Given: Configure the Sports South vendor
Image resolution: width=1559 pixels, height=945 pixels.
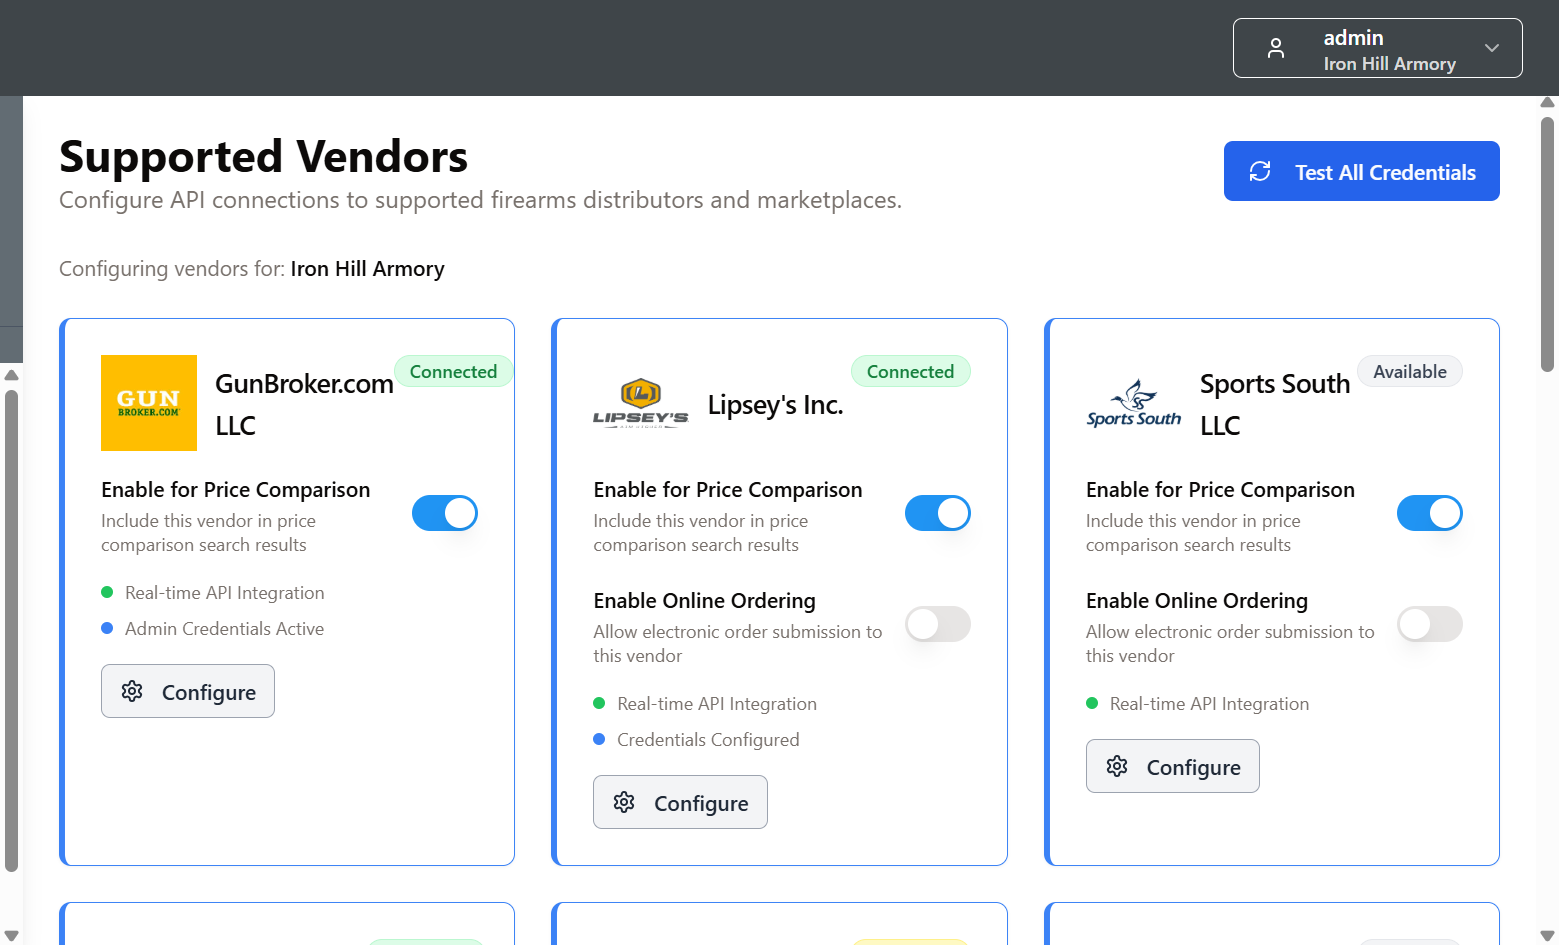Looking at the screenshot, I should point(1173,766).
